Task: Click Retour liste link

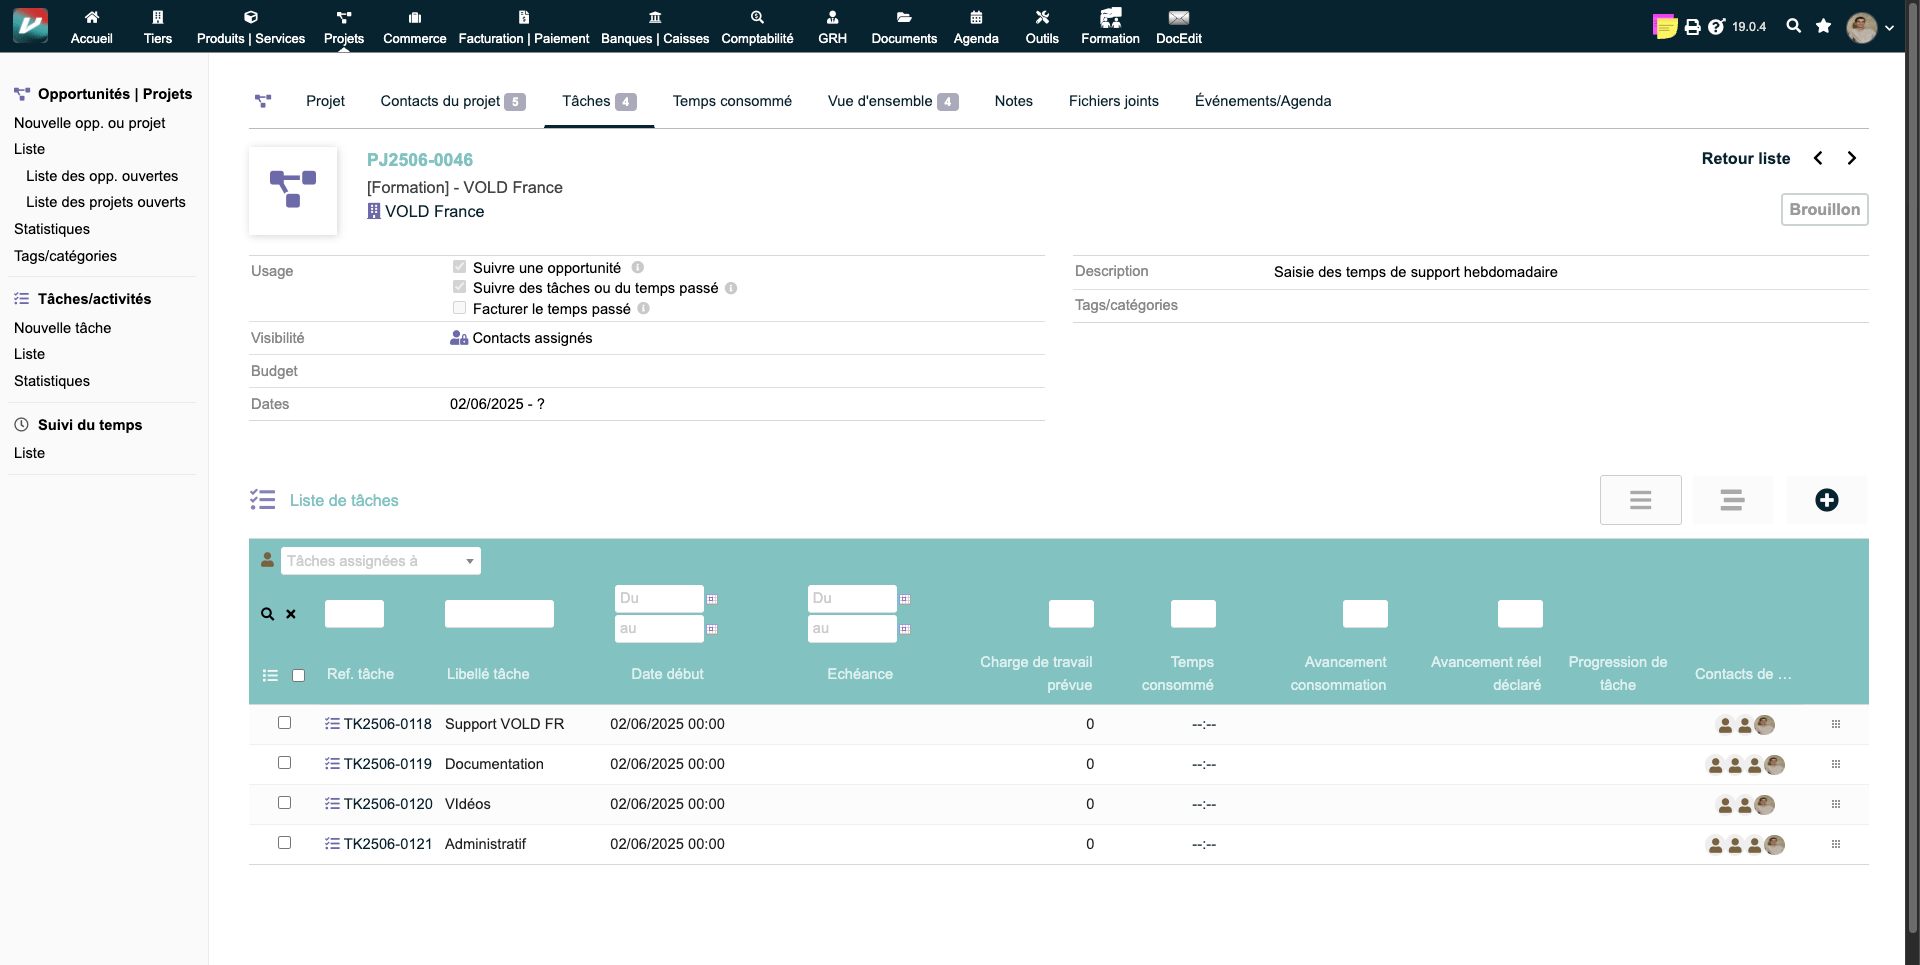Action: (x=1745, y=158)
